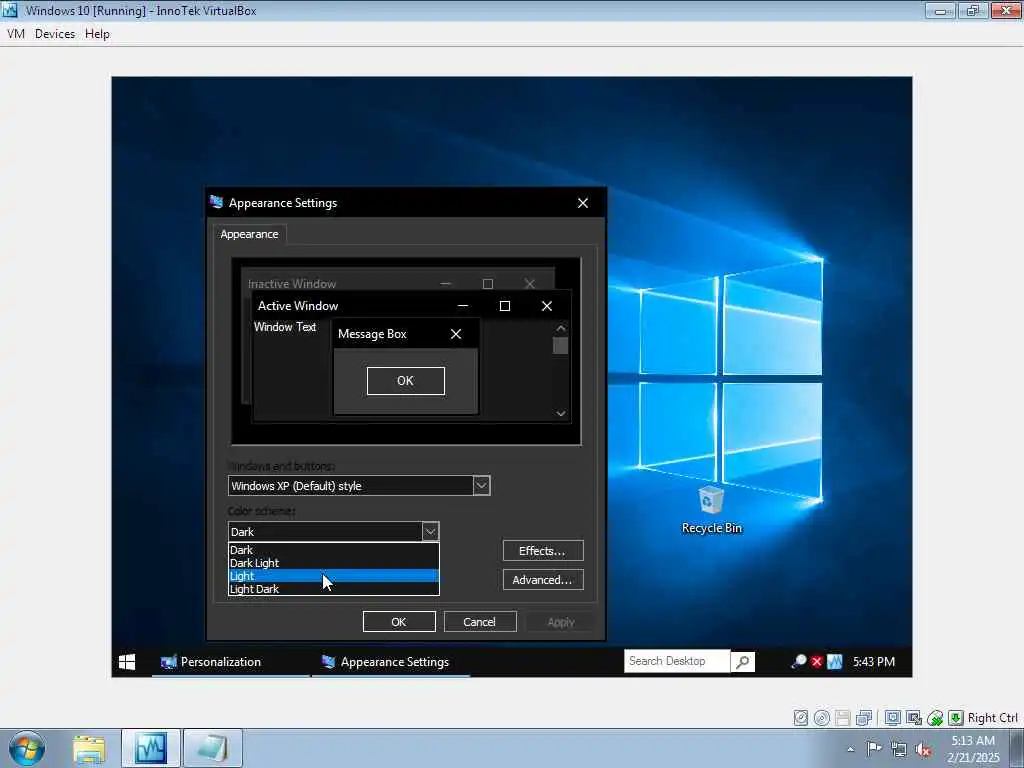Screen dimensions: 1024x768
Task: Select the VirtualBox icon on host taskbar
Action: [x=151, y=748]
